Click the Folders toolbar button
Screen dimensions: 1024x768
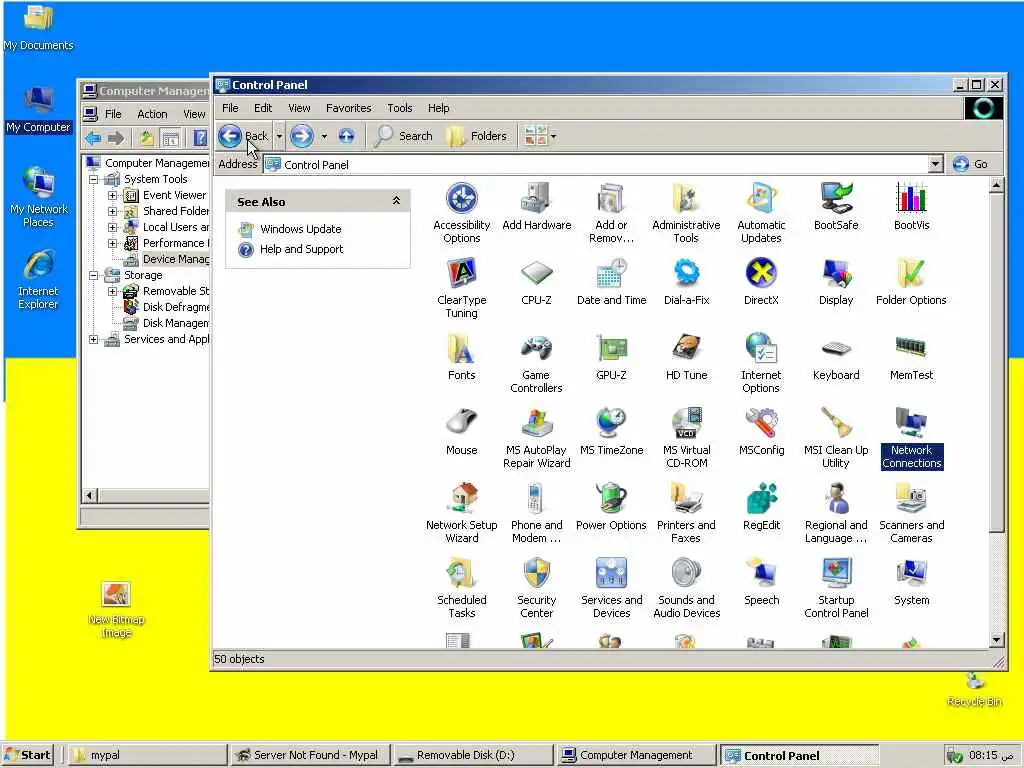point(477,136)
